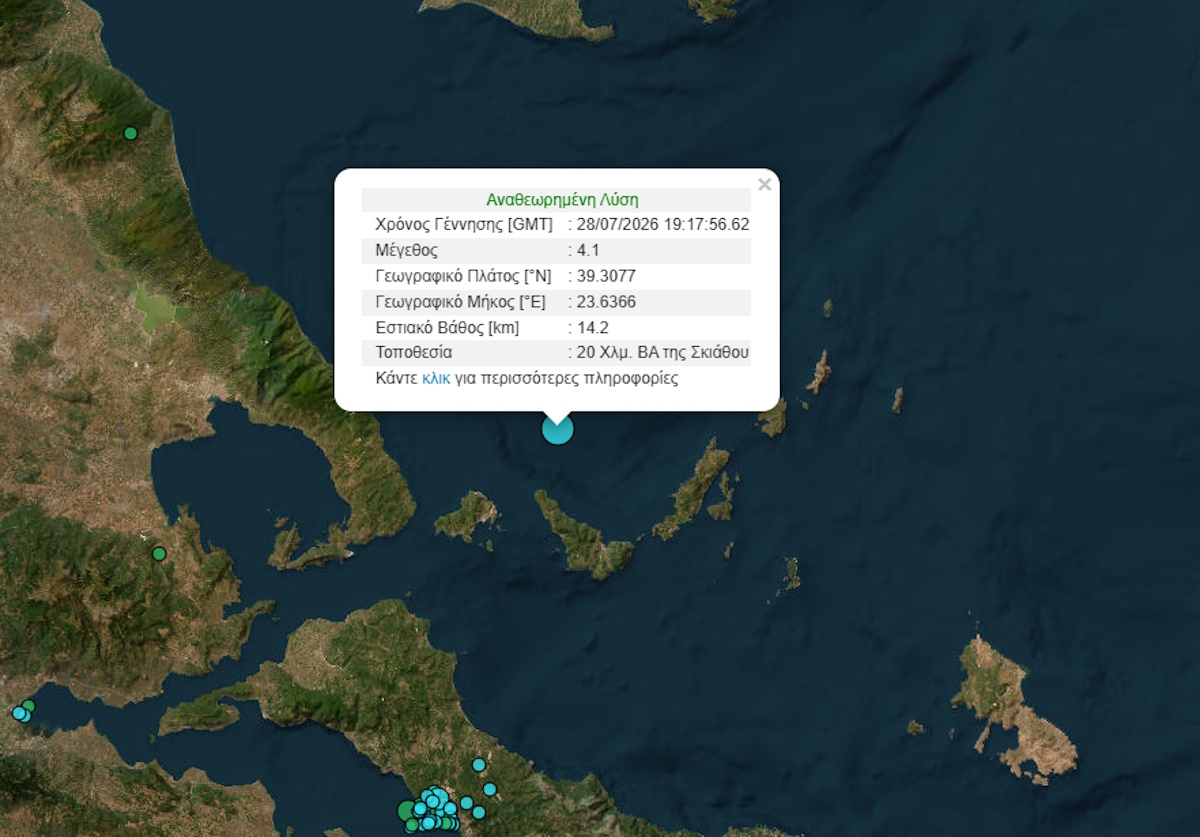
Task: Select the front cyan marker at left-edge gulf
Action: click(18, 713)
